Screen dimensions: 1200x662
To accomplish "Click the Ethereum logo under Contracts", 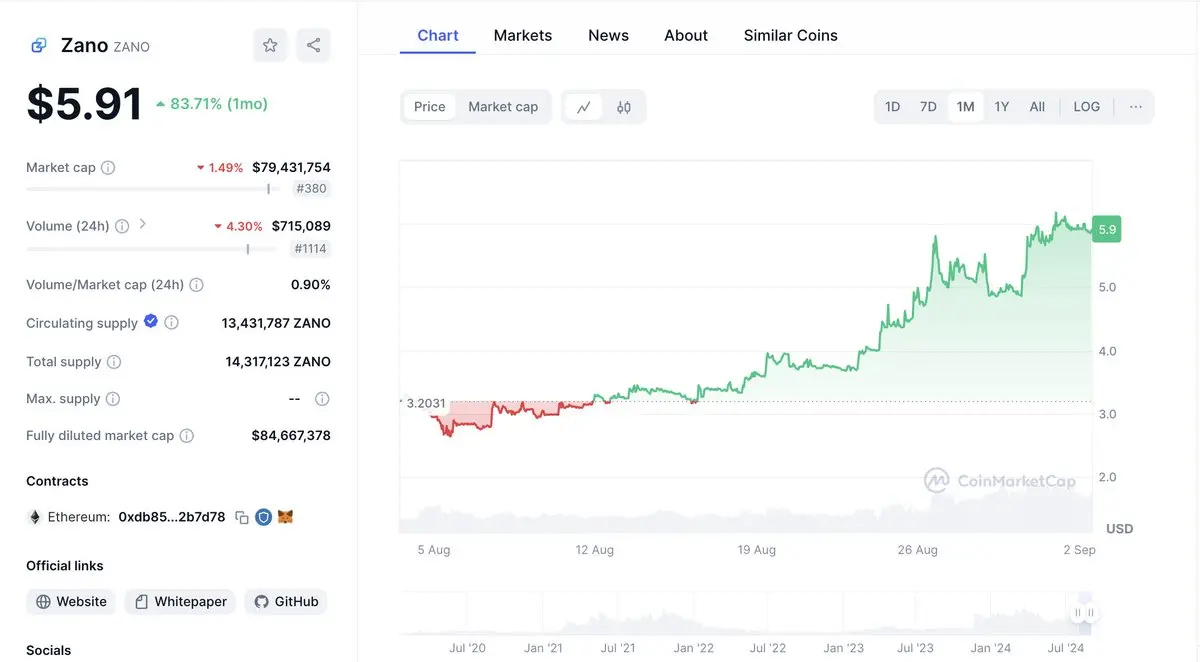I will point(35,517).
